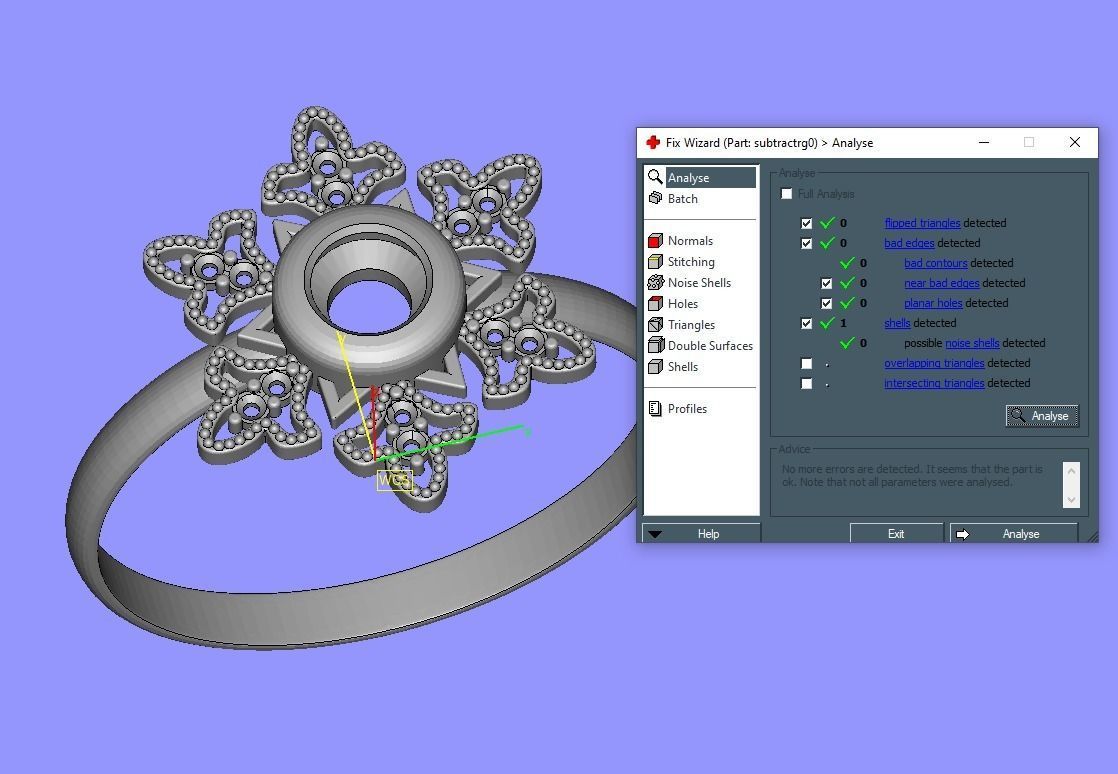Screen dimensions: 1118x774
Task: Click the Stitching cube icon
Action: pyautogui.click(x=655, y=262)
